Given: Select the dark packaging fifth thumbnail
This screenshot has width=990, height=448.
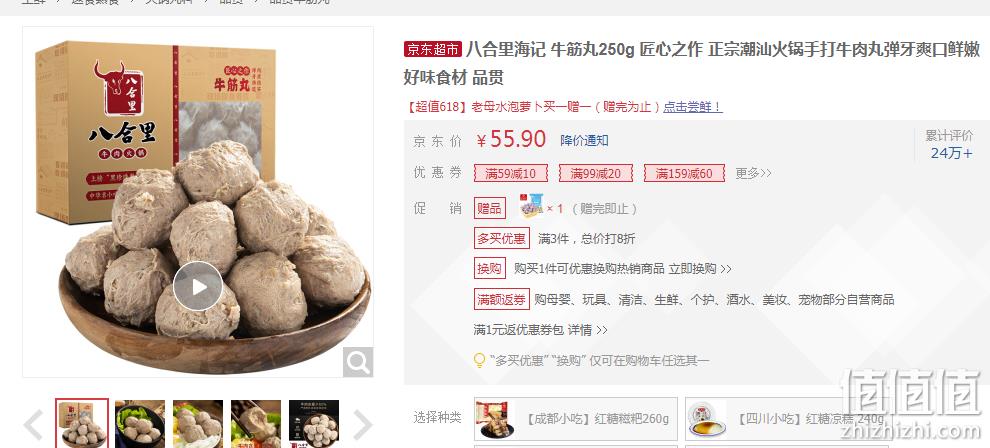Looking at the screenshot, I should (314, 423).
